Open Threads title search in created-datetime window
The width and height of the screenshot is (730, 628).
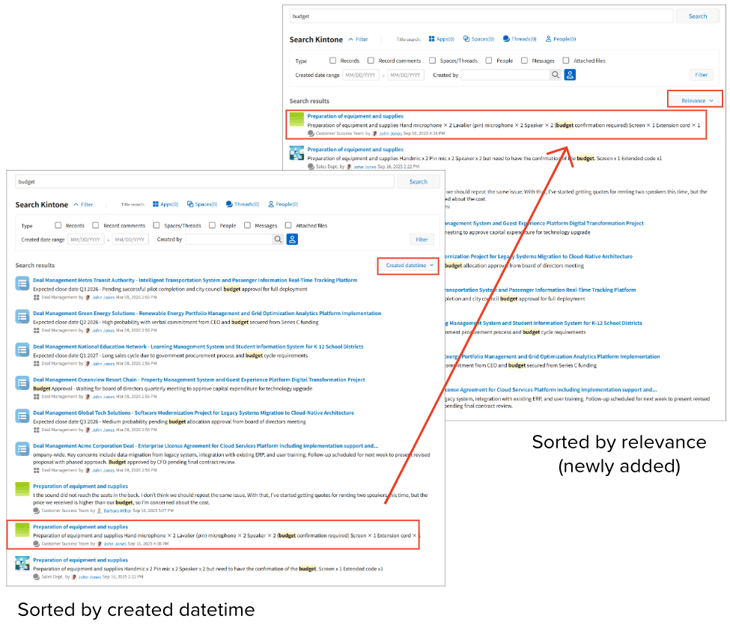(242, 204)
